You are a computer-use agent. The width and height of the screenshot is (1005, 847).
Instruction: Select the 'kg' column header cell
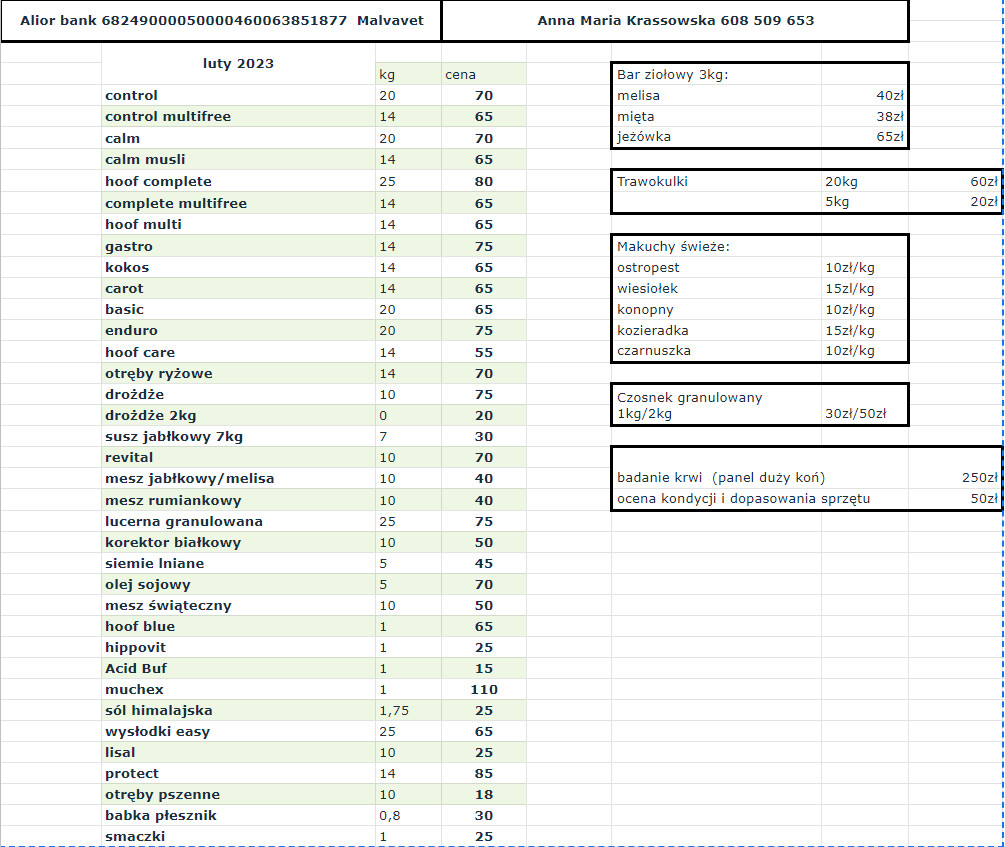(x=407, y=75)
